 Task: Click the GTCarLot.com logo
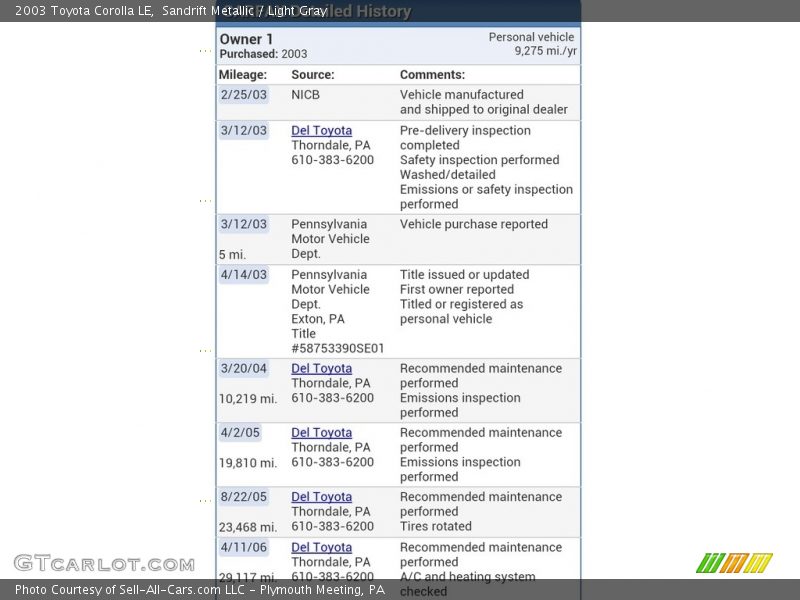tap(104, 564)
